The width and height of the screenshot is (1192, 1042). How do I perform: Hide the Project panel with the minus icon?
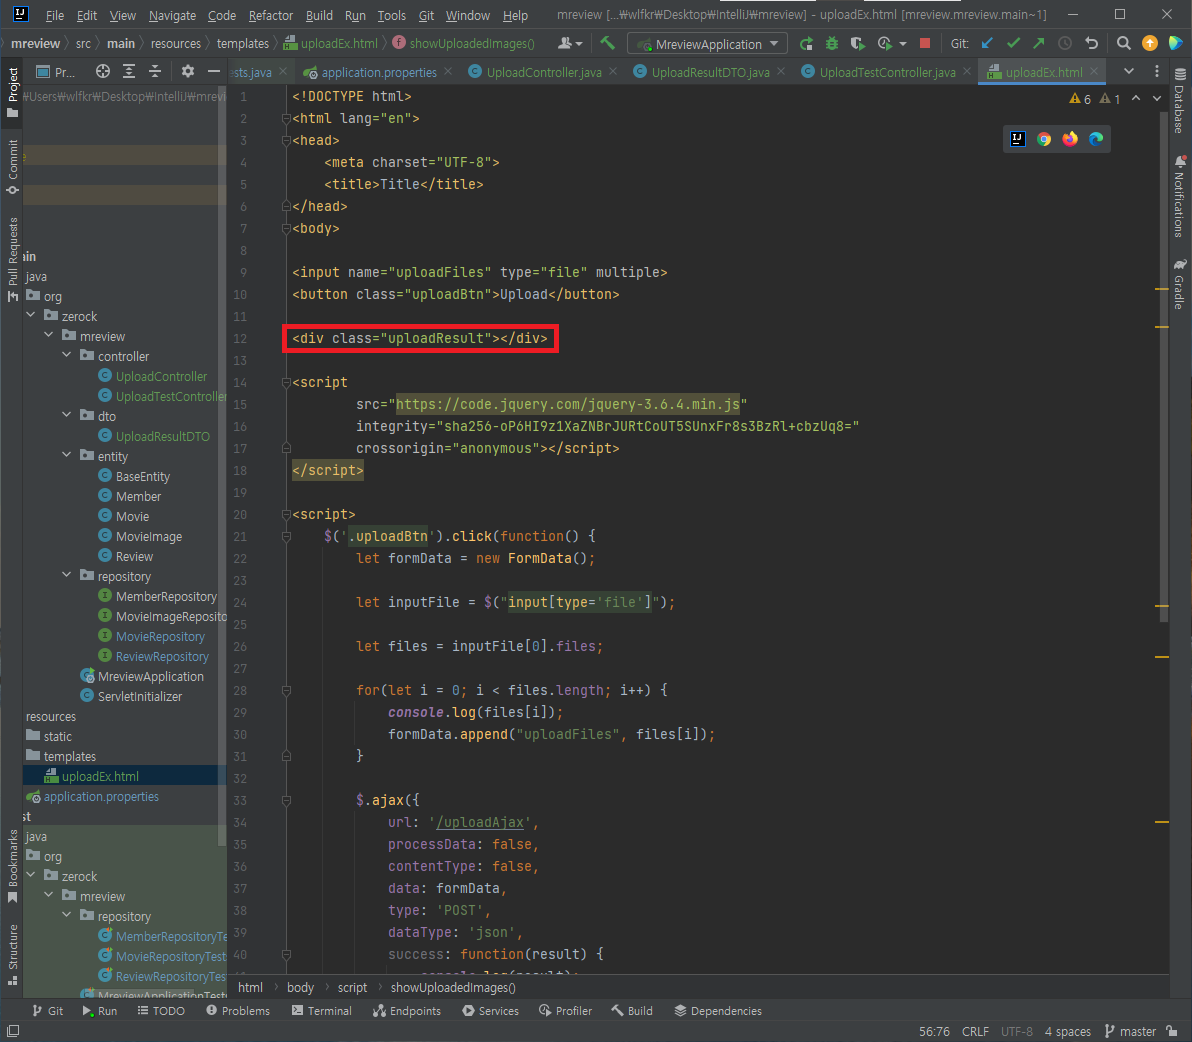214,71
